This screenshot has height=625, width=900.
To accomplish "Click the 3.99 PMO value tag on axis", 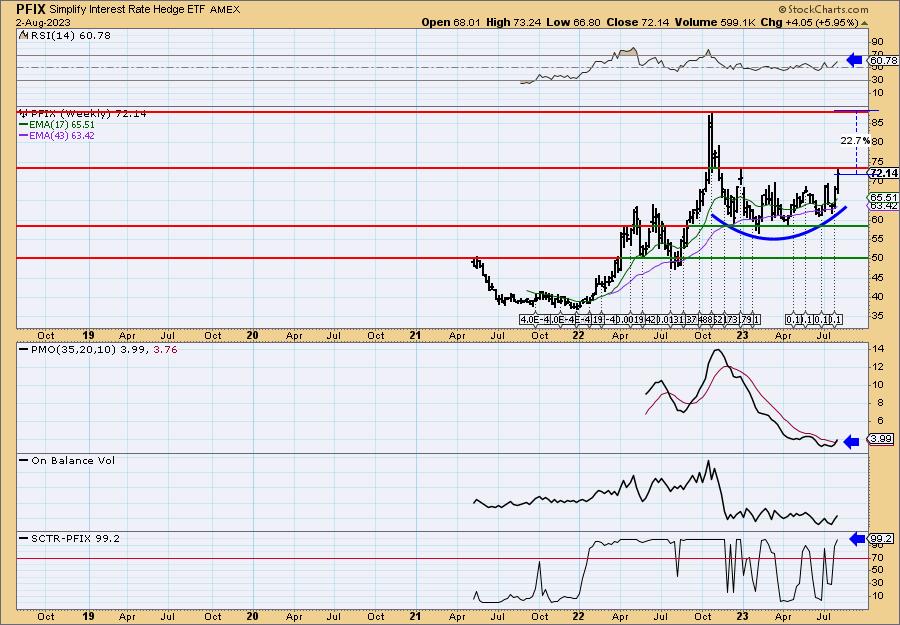I will pos(882,439).
